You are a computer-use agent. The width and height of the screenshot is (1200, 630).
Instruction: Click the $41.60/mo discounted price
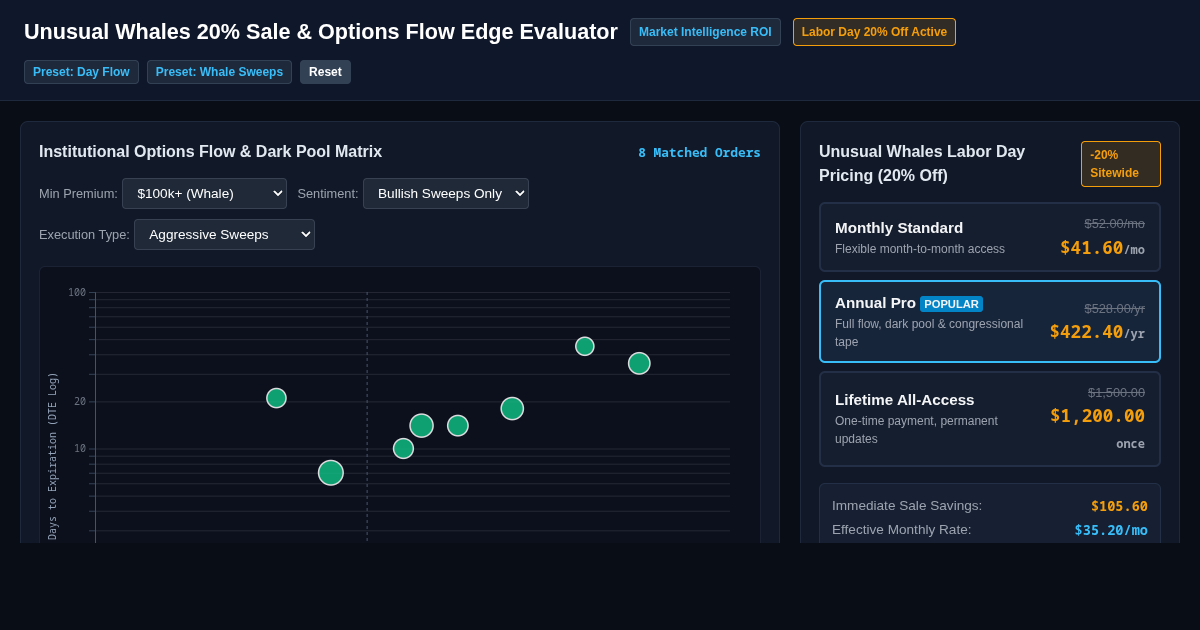1102,248
